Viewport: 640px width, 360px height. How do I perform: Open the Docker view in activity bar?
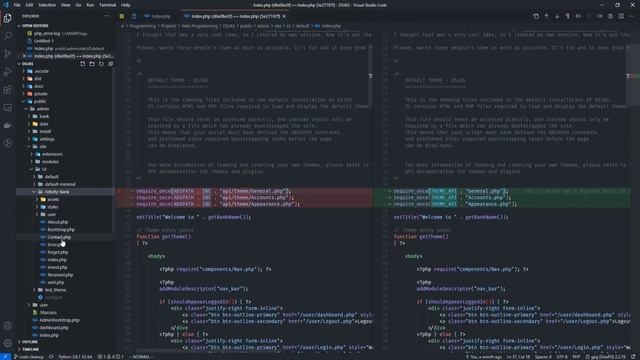(7, 125)
